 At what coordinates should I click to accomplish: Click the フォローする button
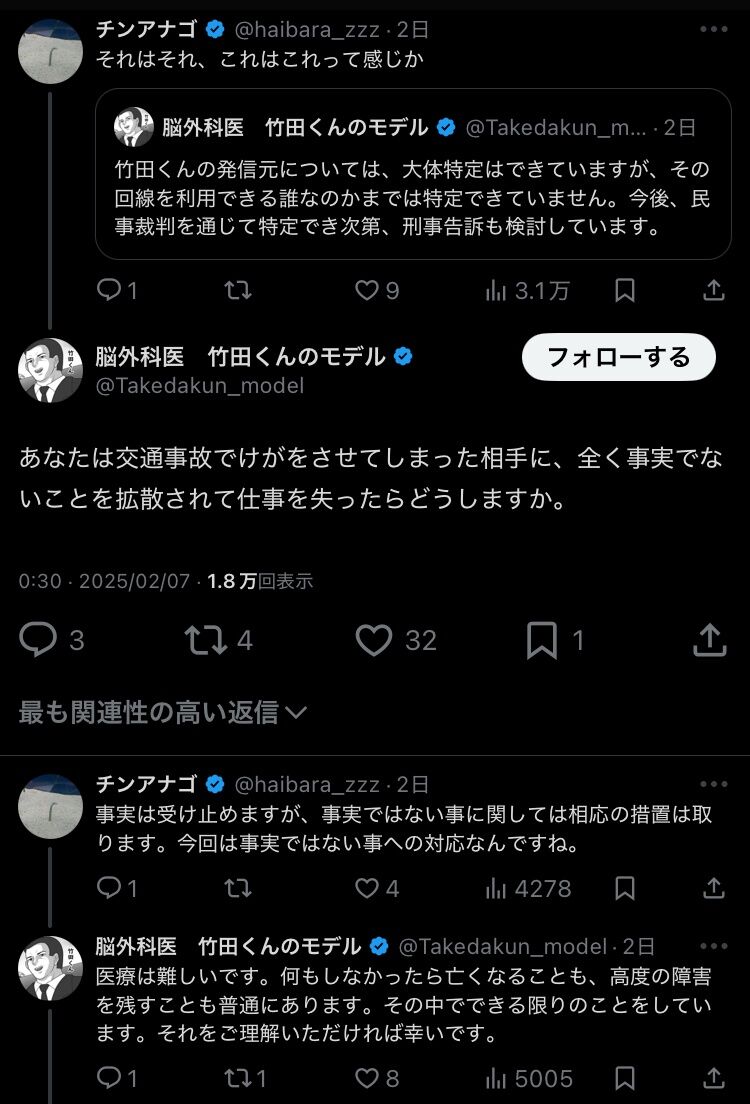618,357
